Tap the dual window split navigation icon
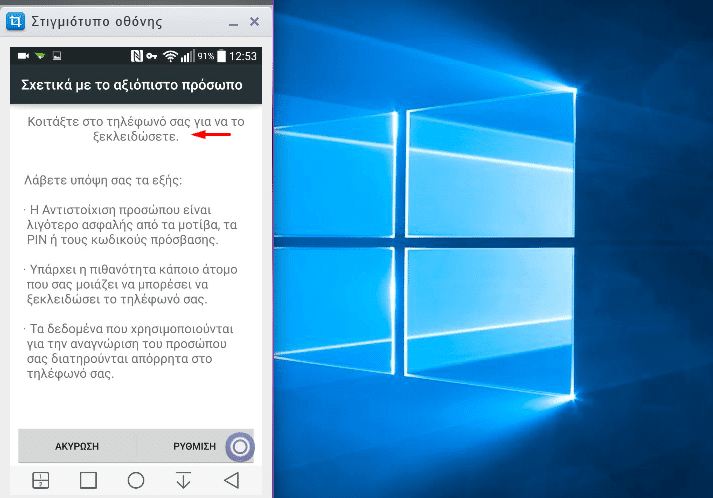Screen dimensions: 713x498 tap(40, 480)
